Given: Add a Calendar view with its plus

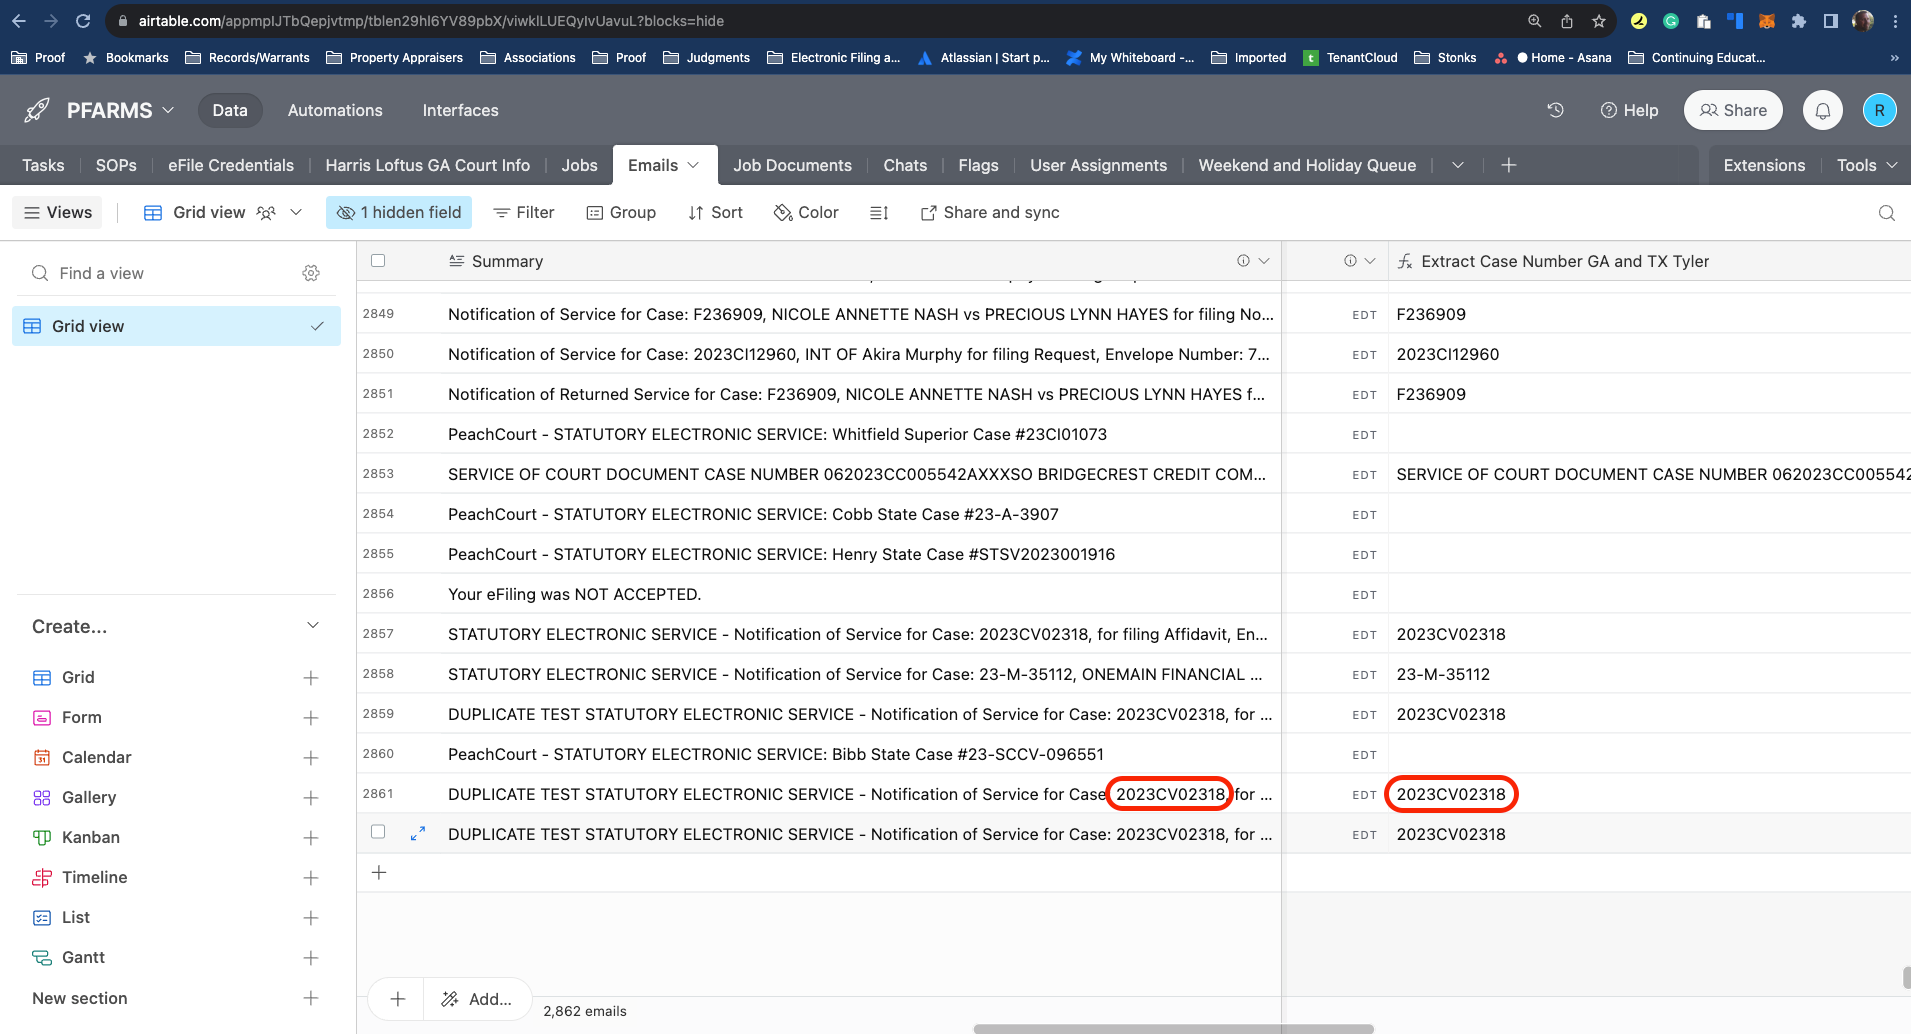Looking at the screenshot, I should [311, 758].
